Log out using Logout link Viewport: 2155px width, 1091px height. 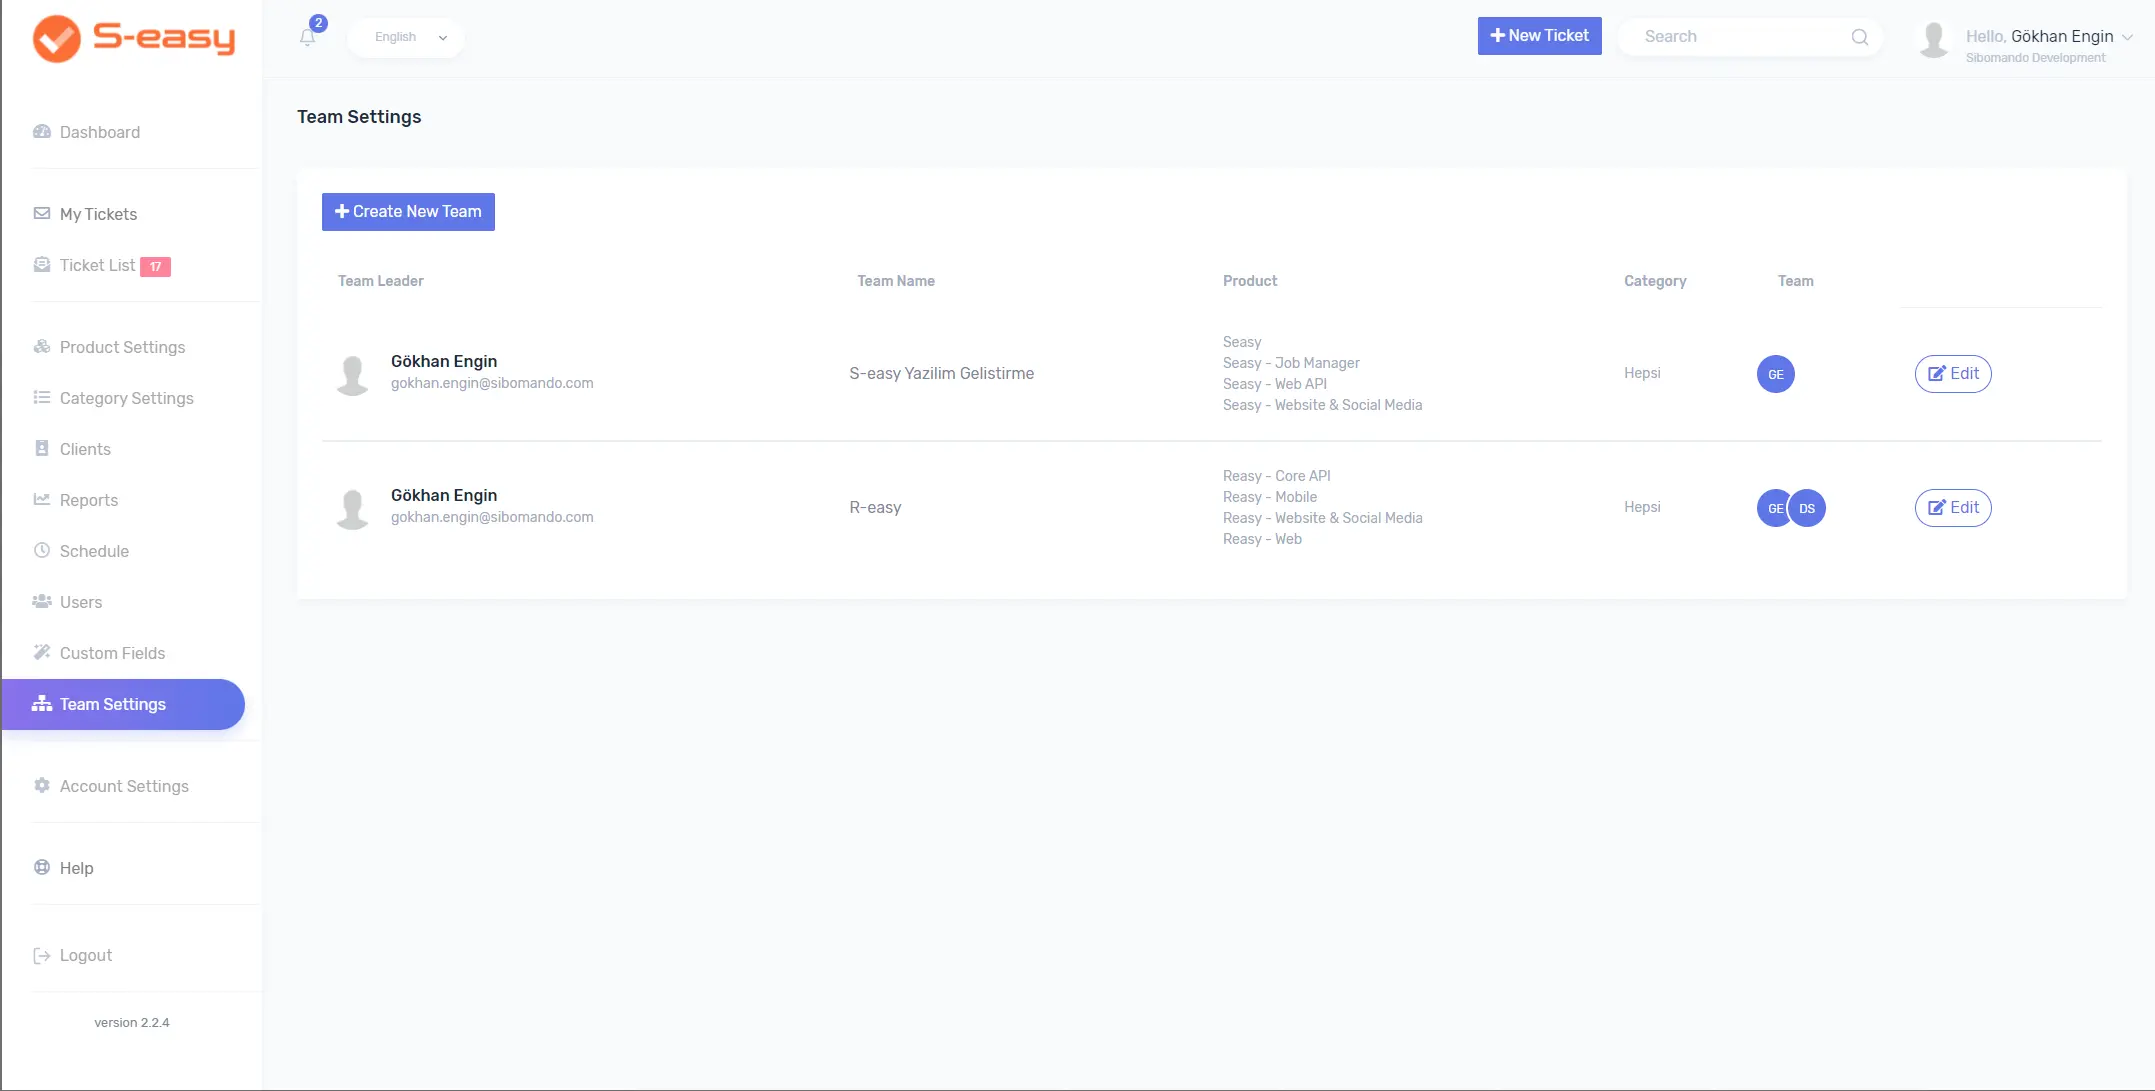86,955
